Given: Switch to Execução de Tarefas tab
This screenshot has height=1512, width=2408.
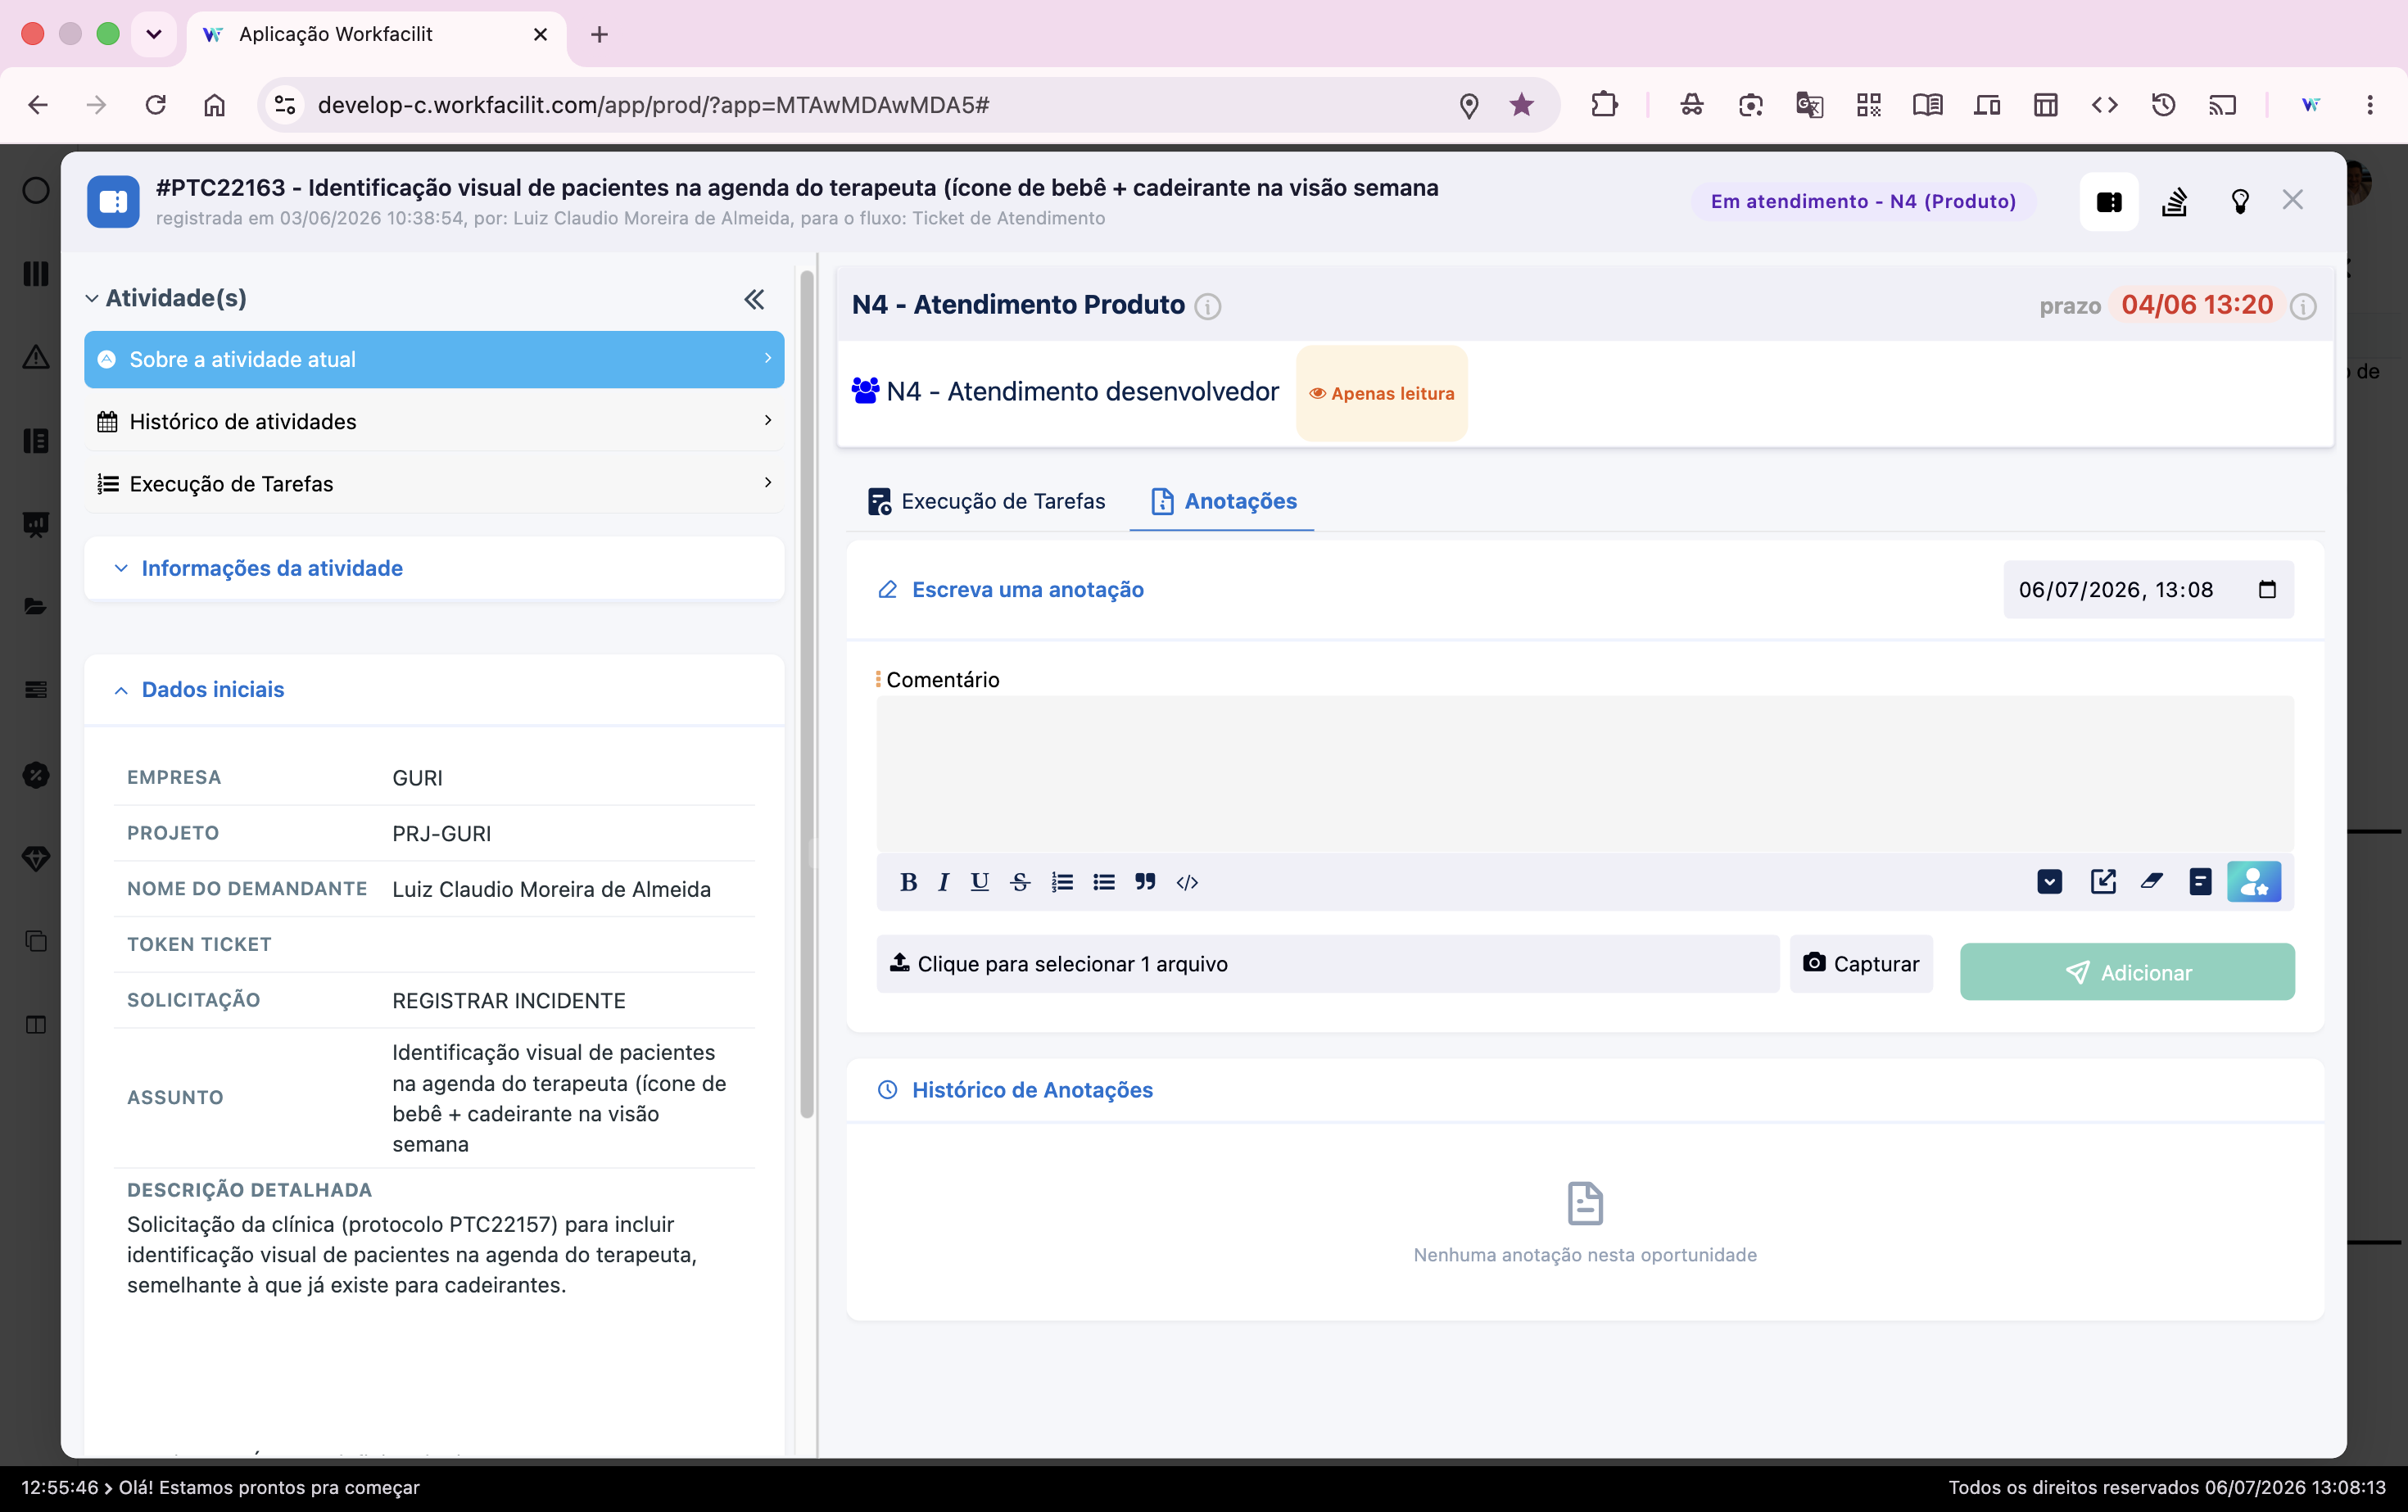Looking at the screenshot, I should pos(986,502).
